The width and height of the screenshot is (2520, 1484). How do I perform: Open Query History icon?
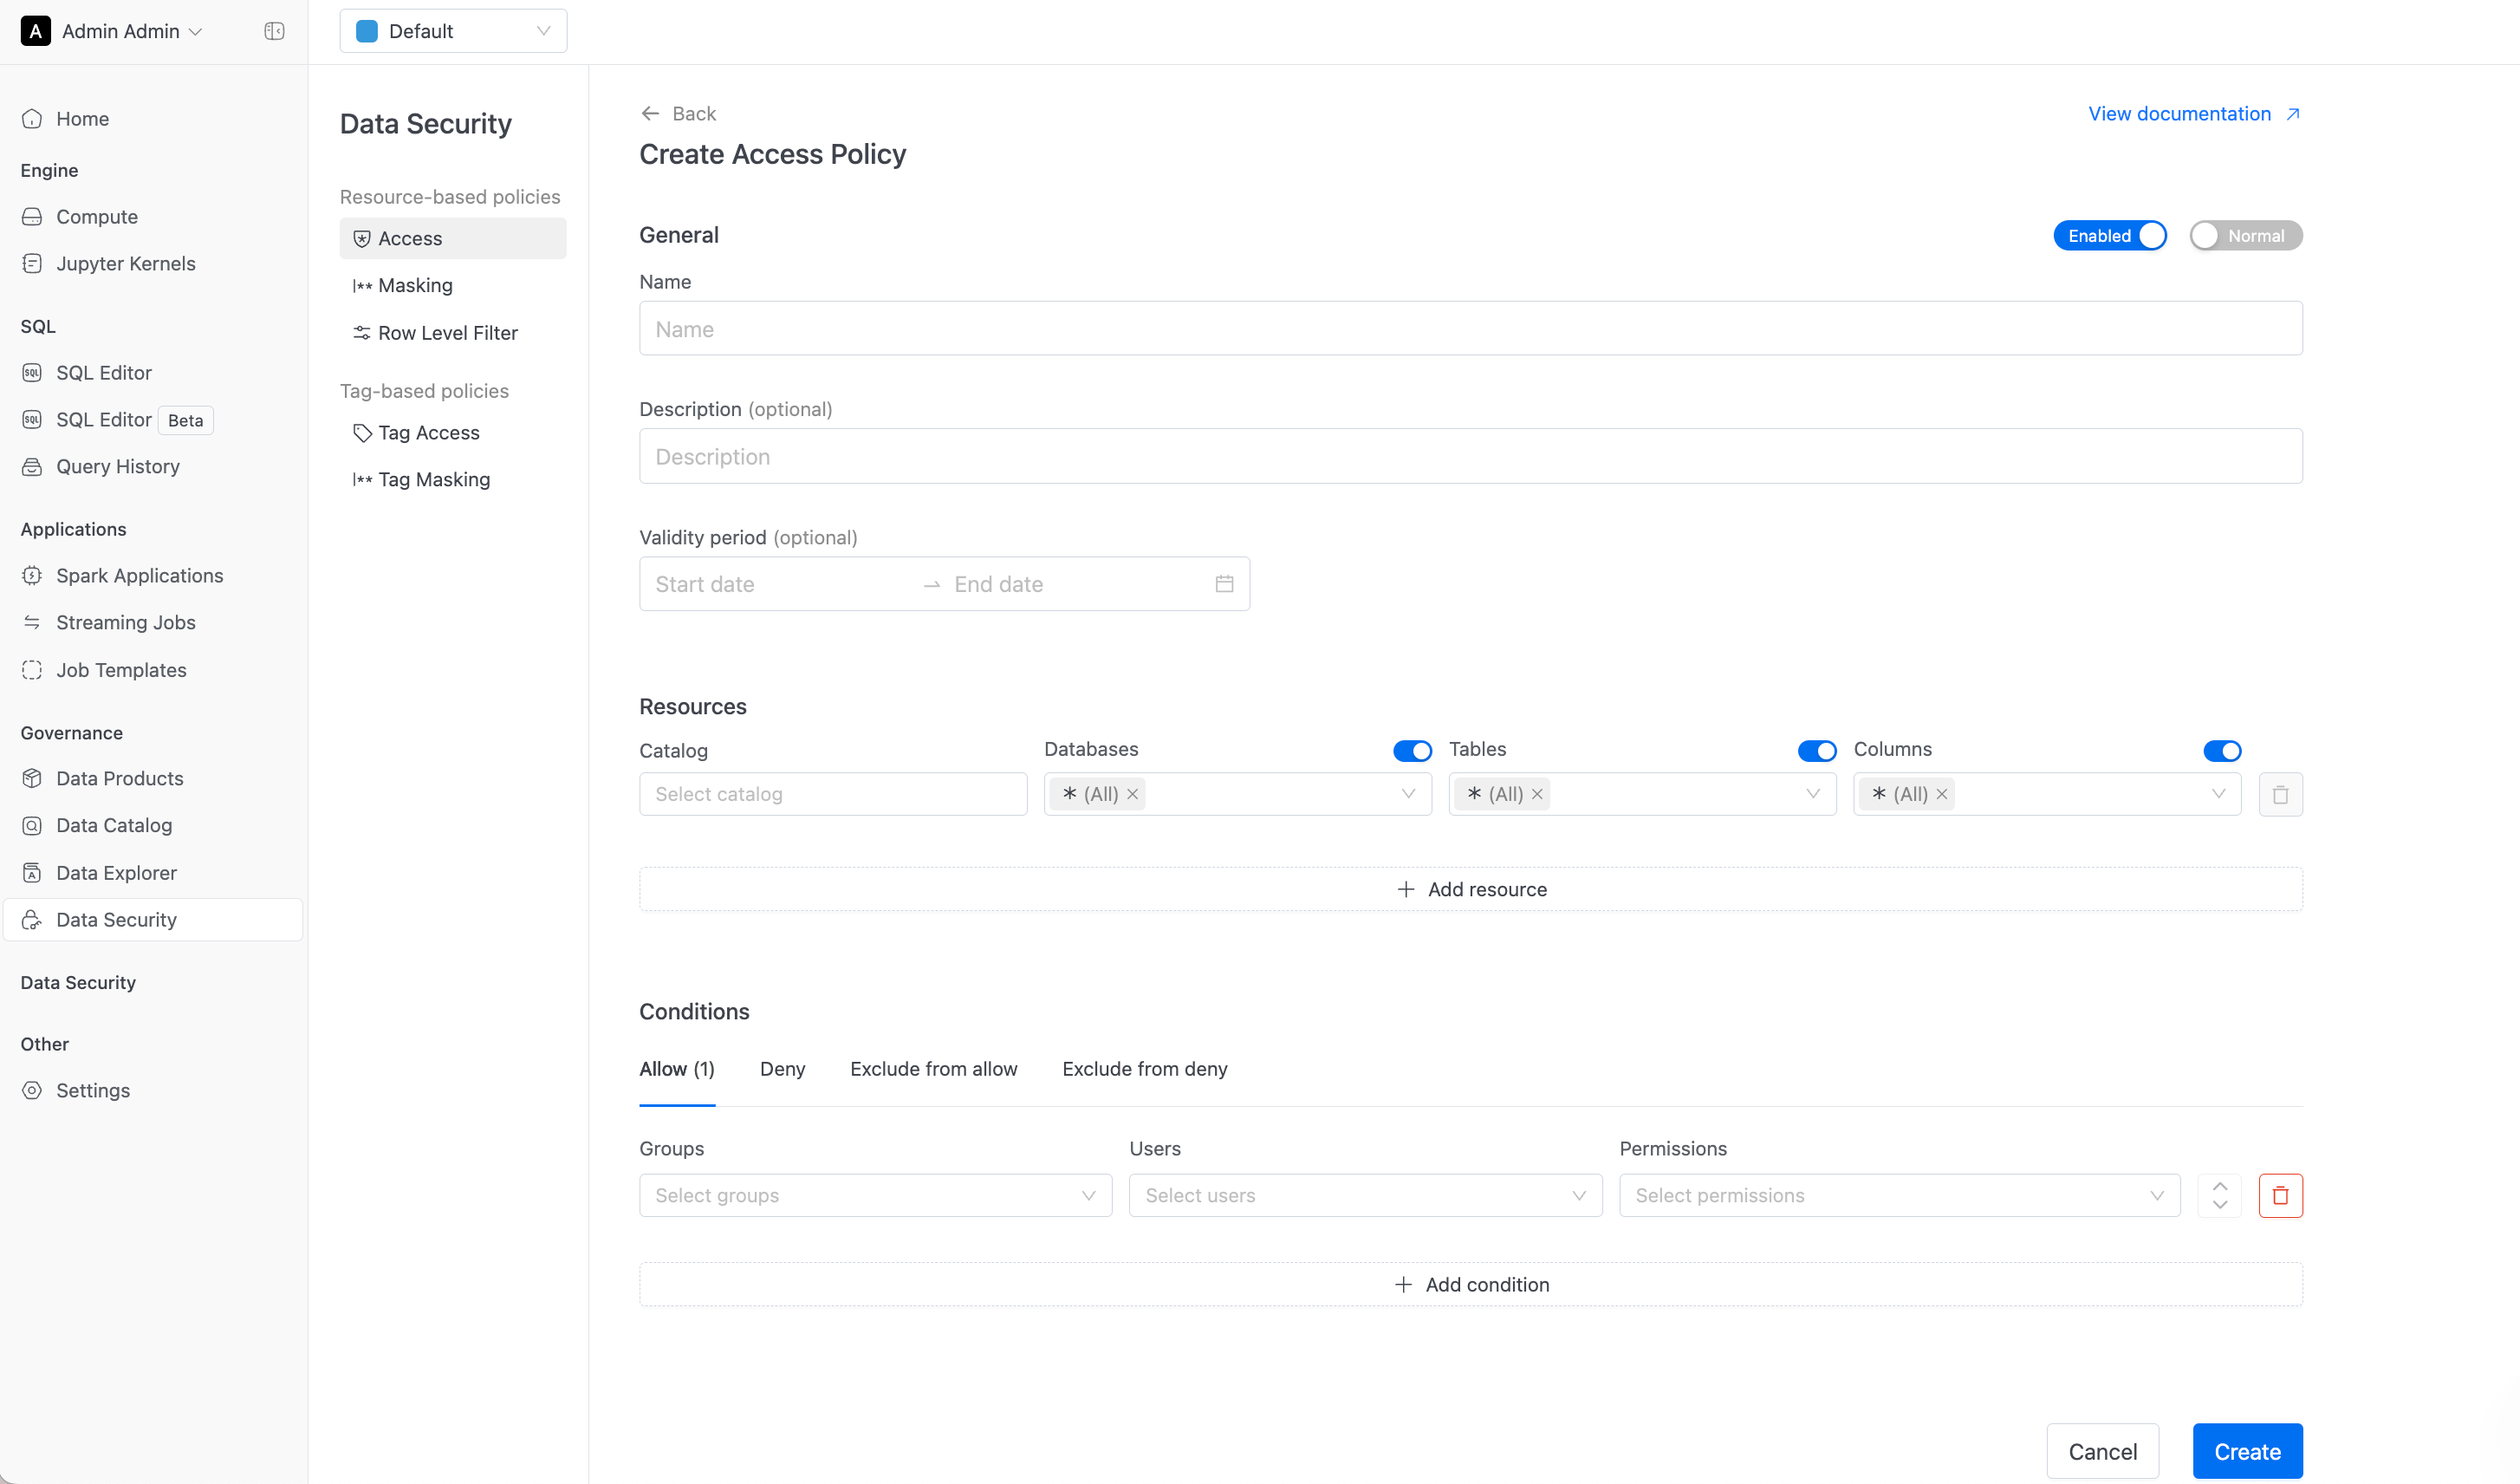point(32,467)
